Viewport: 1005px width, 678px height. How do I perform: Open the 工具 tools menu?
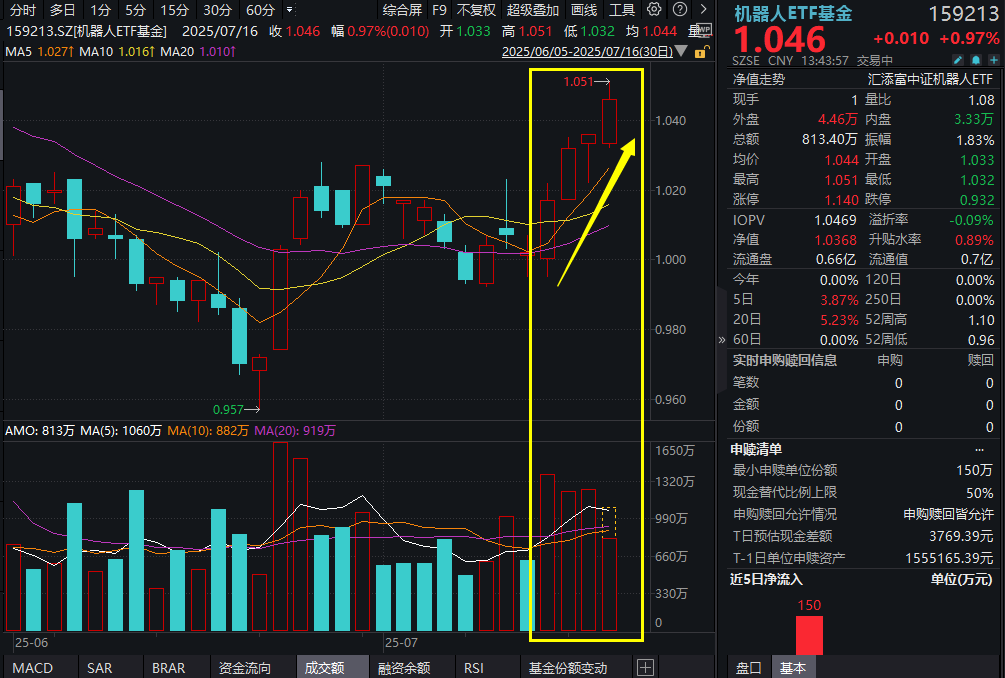[622, 10]
